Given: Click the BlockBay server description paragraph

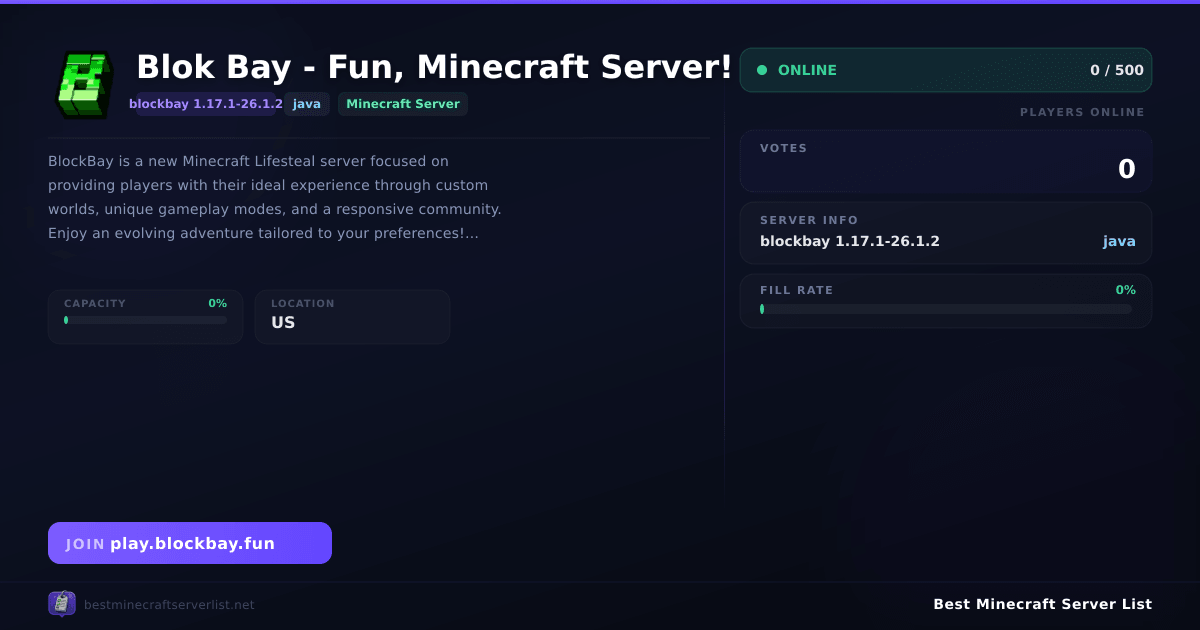Looking at the screenshot, I should tap(275, 197).
